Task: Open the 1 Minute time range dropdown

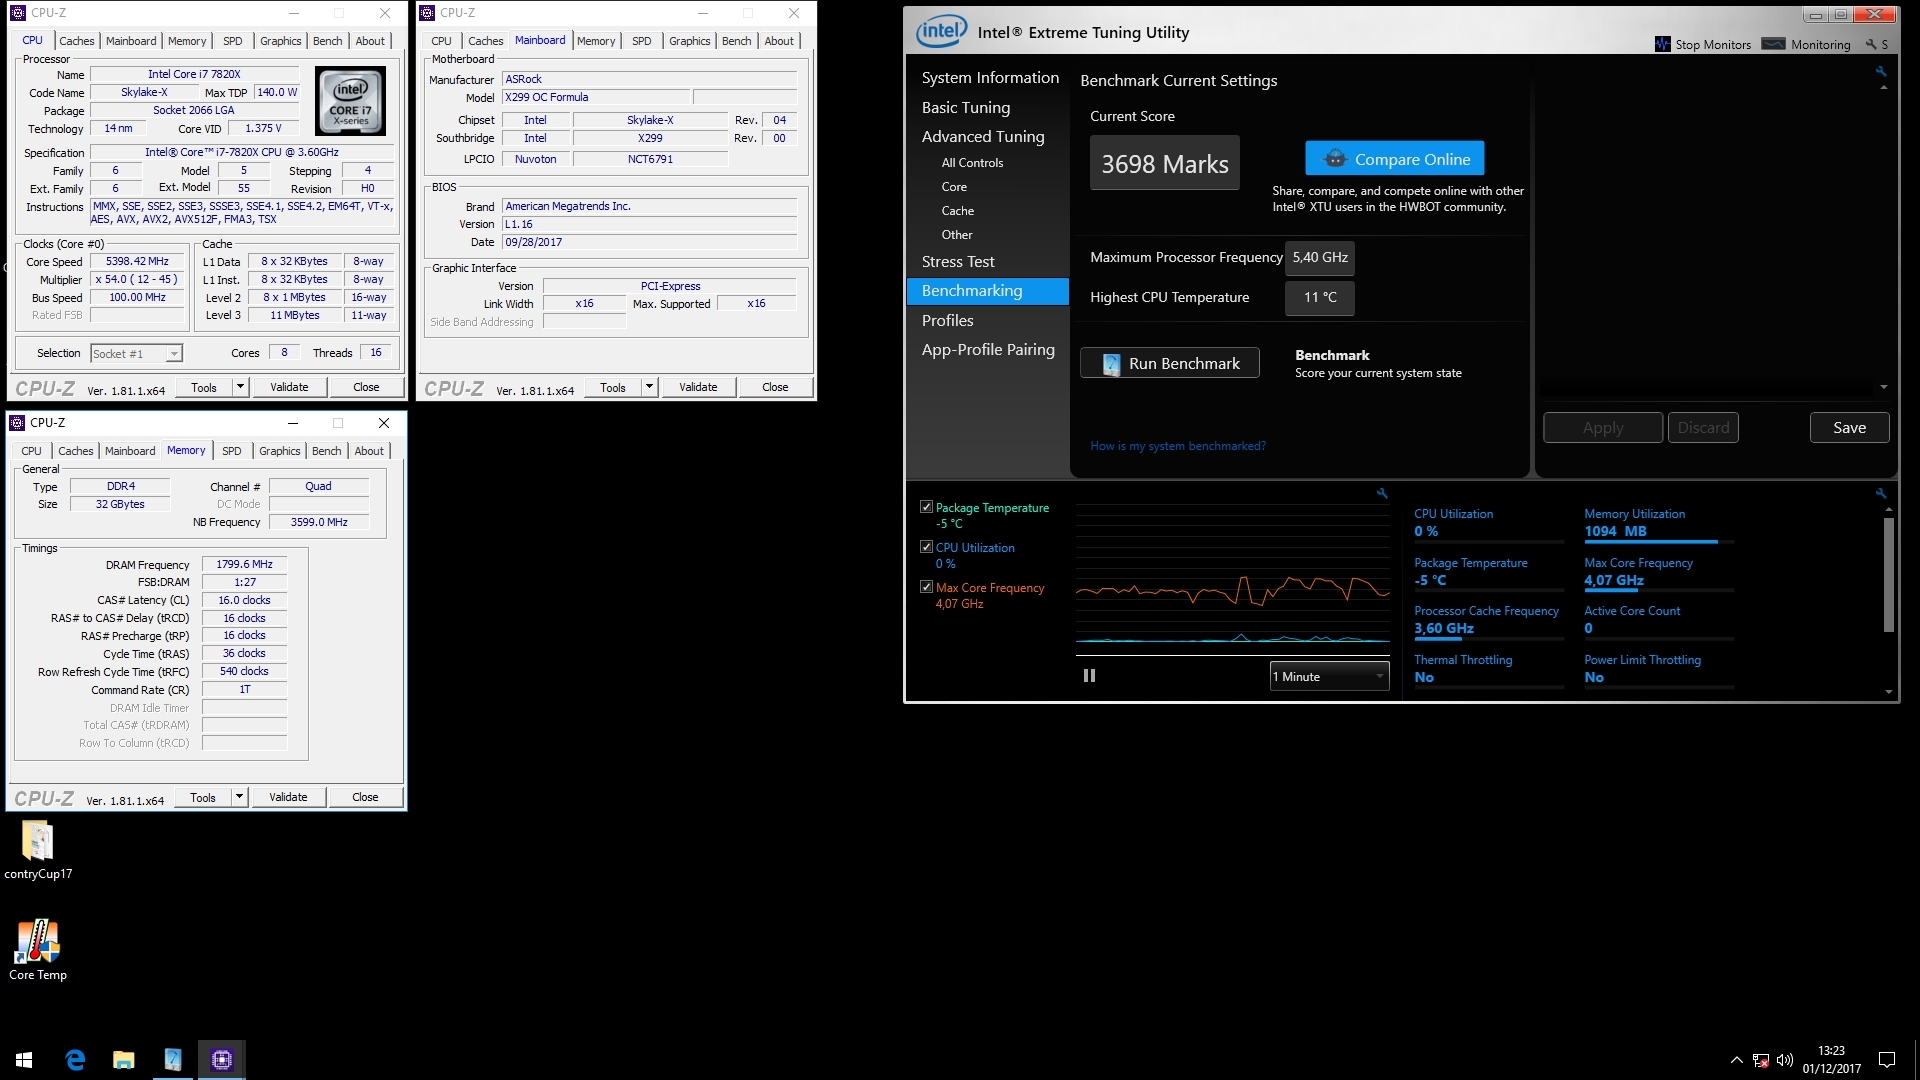Action: pyautogui.click(x=1329, y=676)
